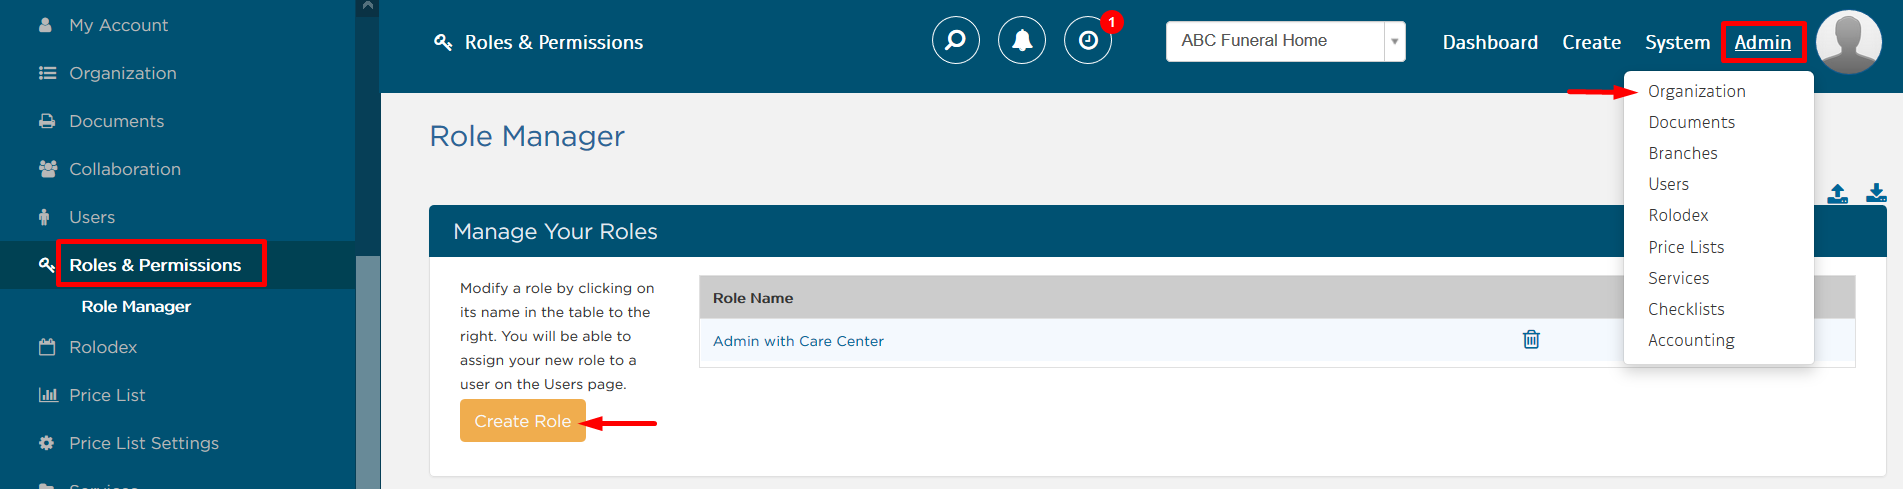
Task: Click the sidebar vertical scrollbar
Action: (x=368, y=372)
